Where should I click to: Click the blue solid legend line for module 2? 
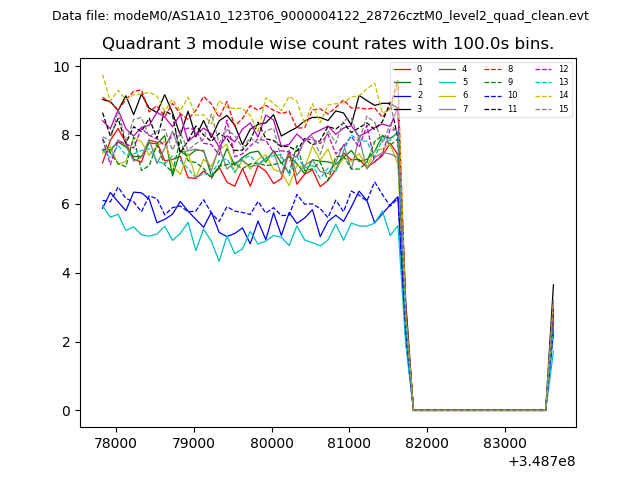403,95
